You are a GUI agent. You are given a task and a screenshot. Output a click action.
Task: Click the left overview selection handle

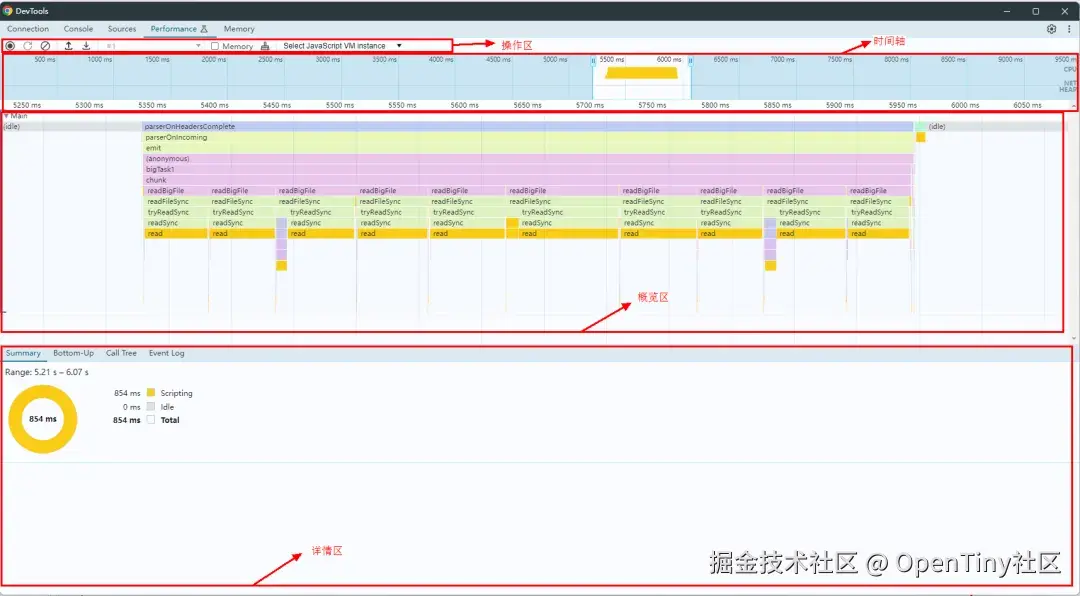coord(593,61)
